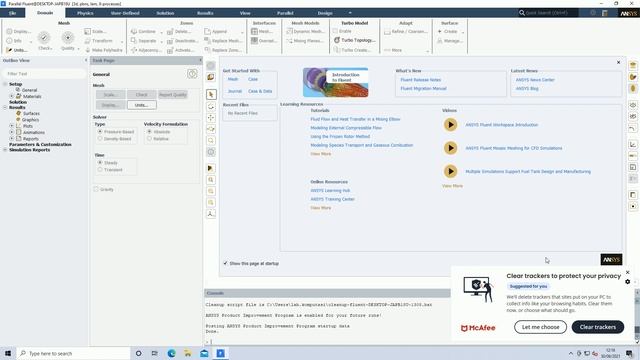
Task: Toggle Show this page at startup
Action: 225,263
